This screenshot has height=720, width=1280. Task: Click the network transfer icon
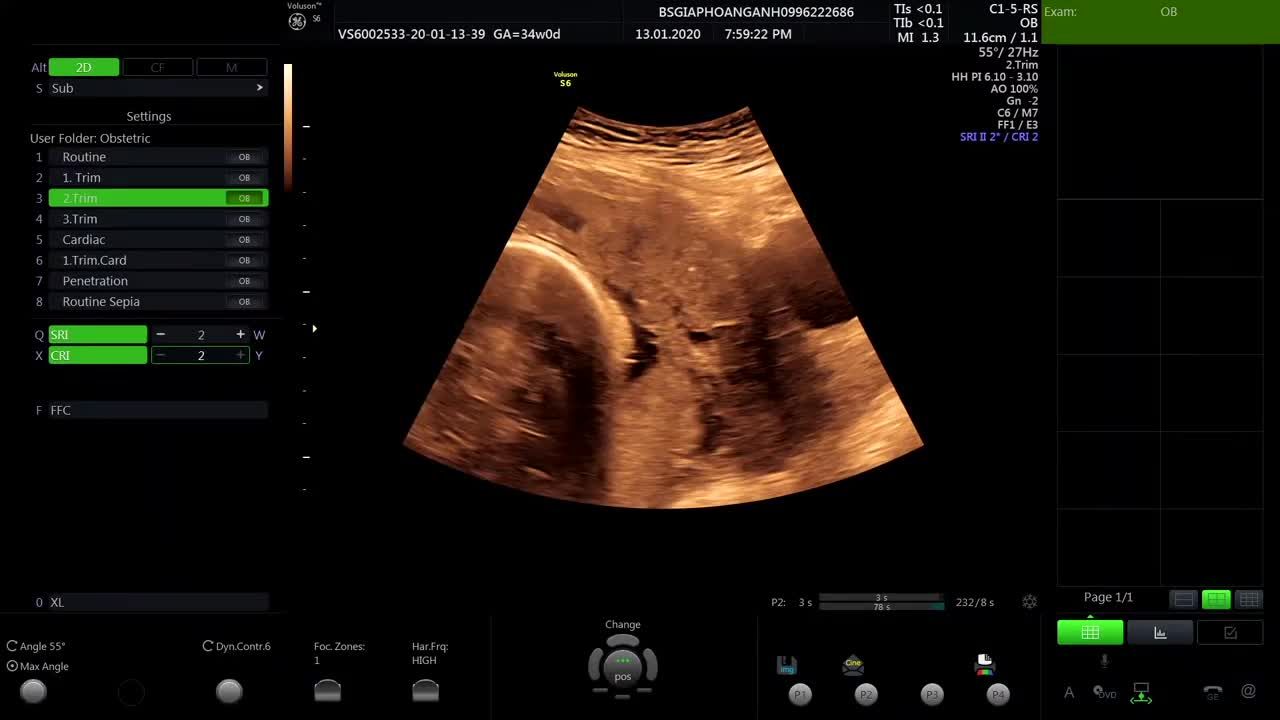point(1141,692)
